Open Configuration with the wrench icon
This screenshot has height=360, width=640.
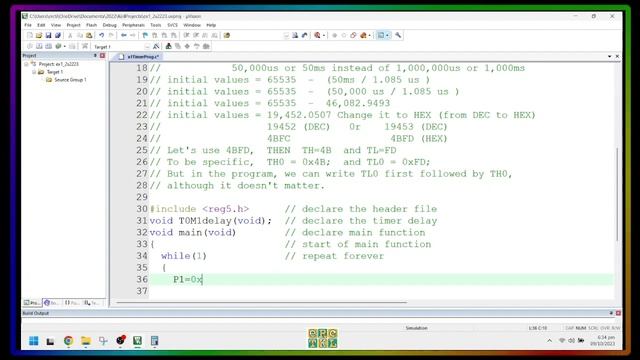pos(398,36)
